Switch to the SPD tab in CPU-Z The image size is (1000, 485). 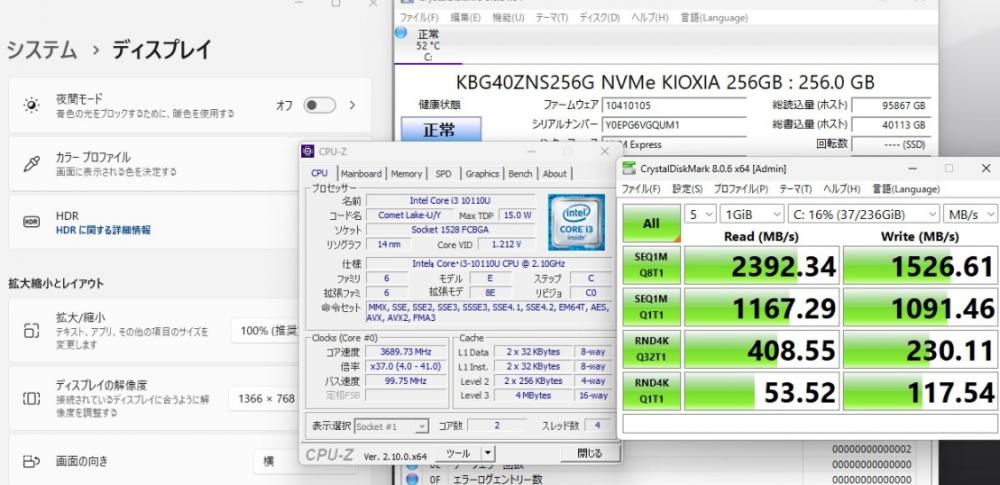(443, 174)
